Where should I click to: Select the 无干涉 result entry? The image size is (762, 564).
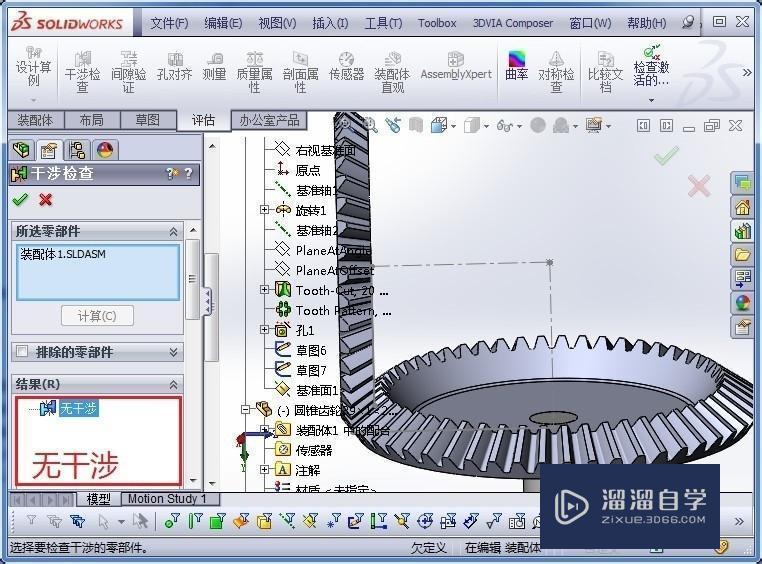point(79,408)
